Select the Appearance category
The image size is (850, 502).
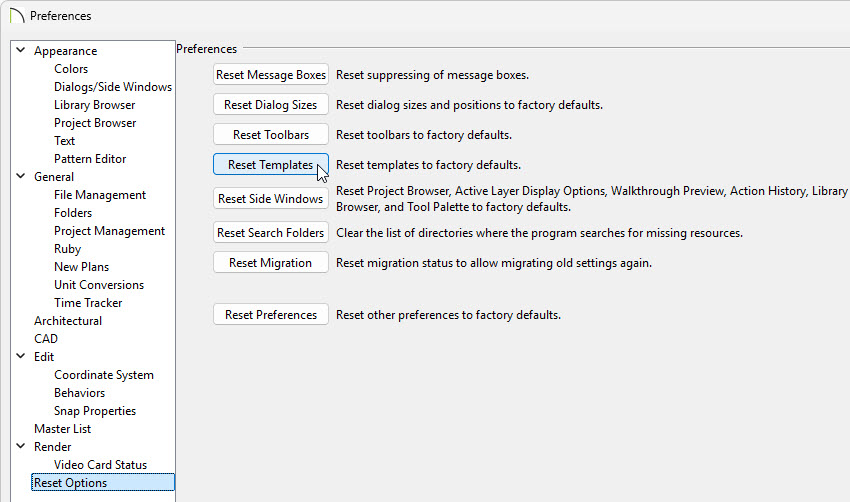[x=66, y=51]
